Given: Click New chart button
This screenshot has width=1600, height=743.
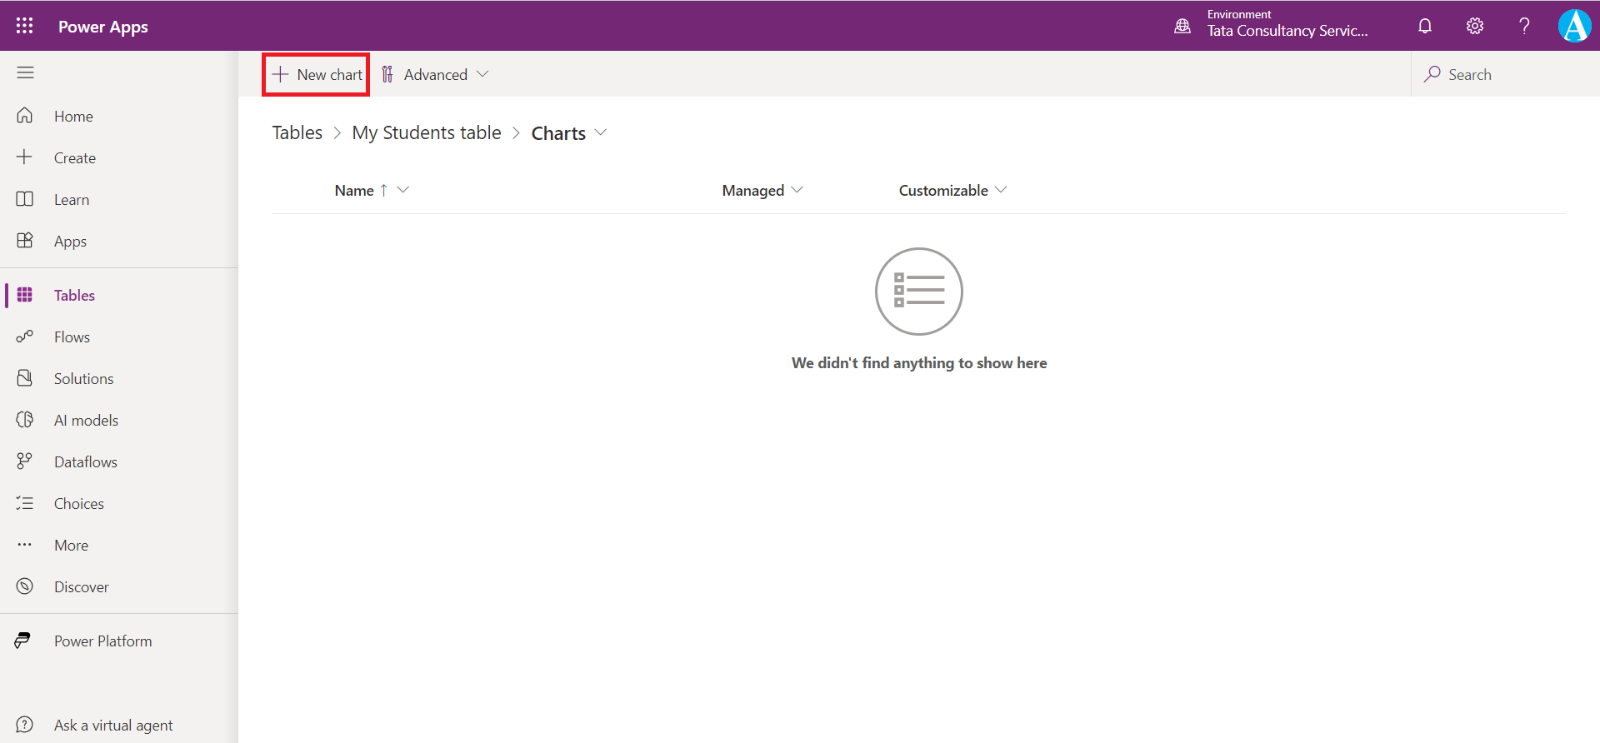Looking at the screenshot, I should click(317, 75).
